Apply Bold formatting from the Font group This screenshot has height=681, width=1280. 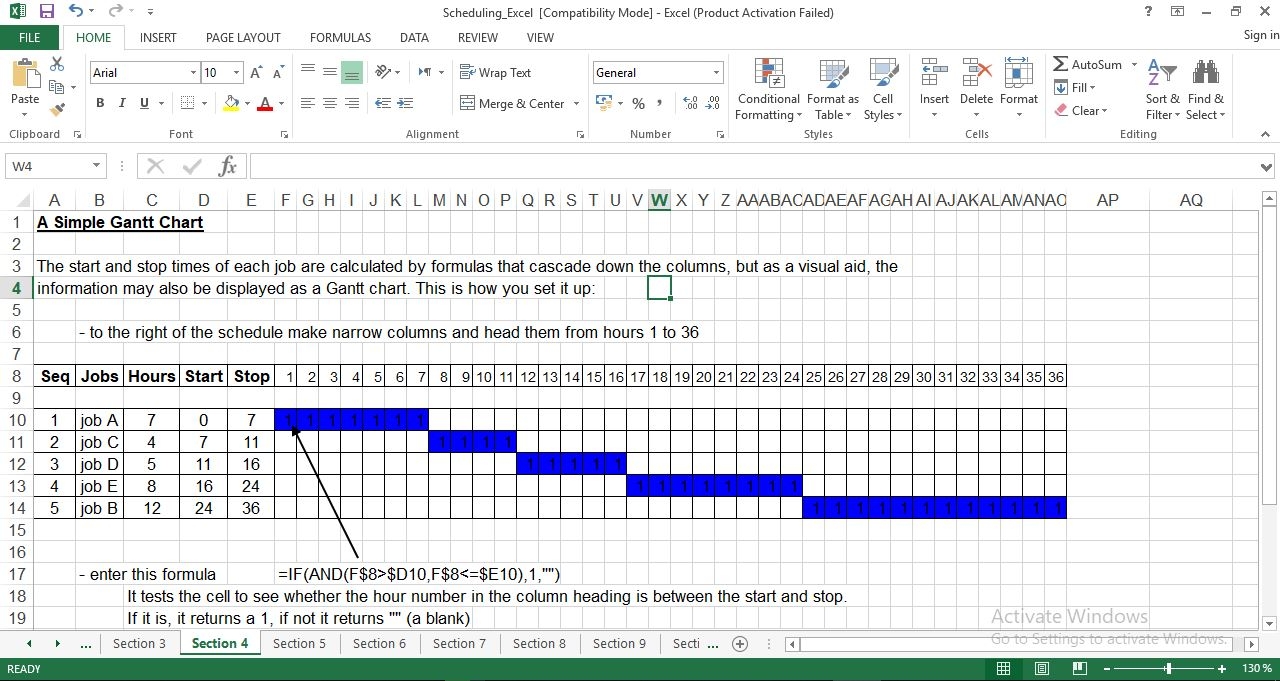(x=99, y=103)
